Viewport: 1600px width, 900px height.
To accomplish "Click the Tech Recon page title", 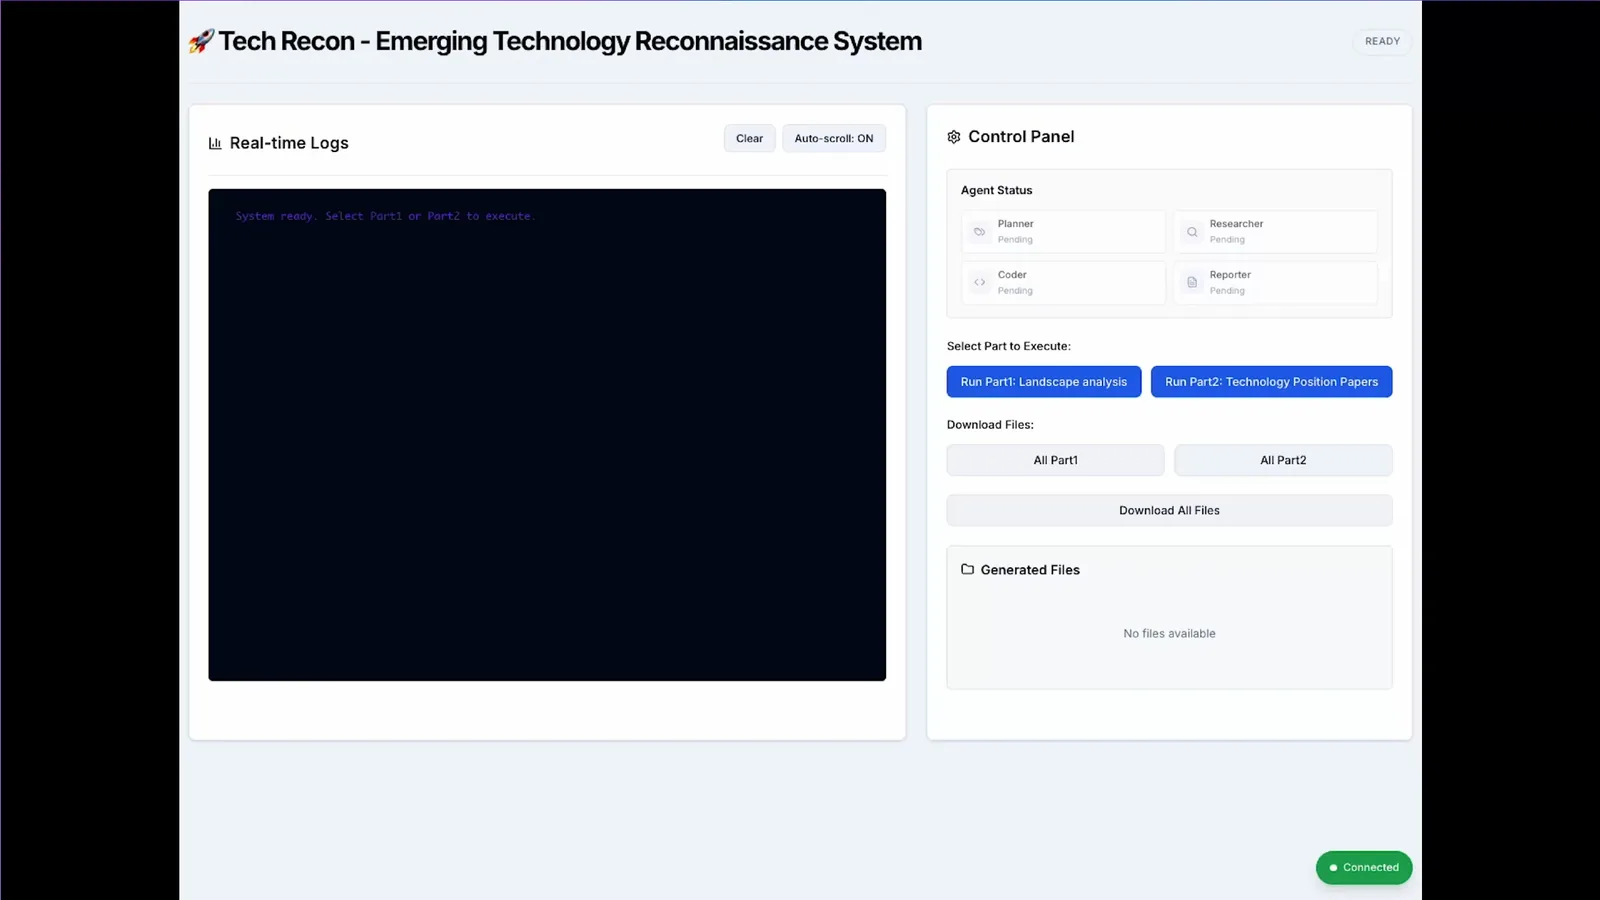I will [x=570, y=41].
